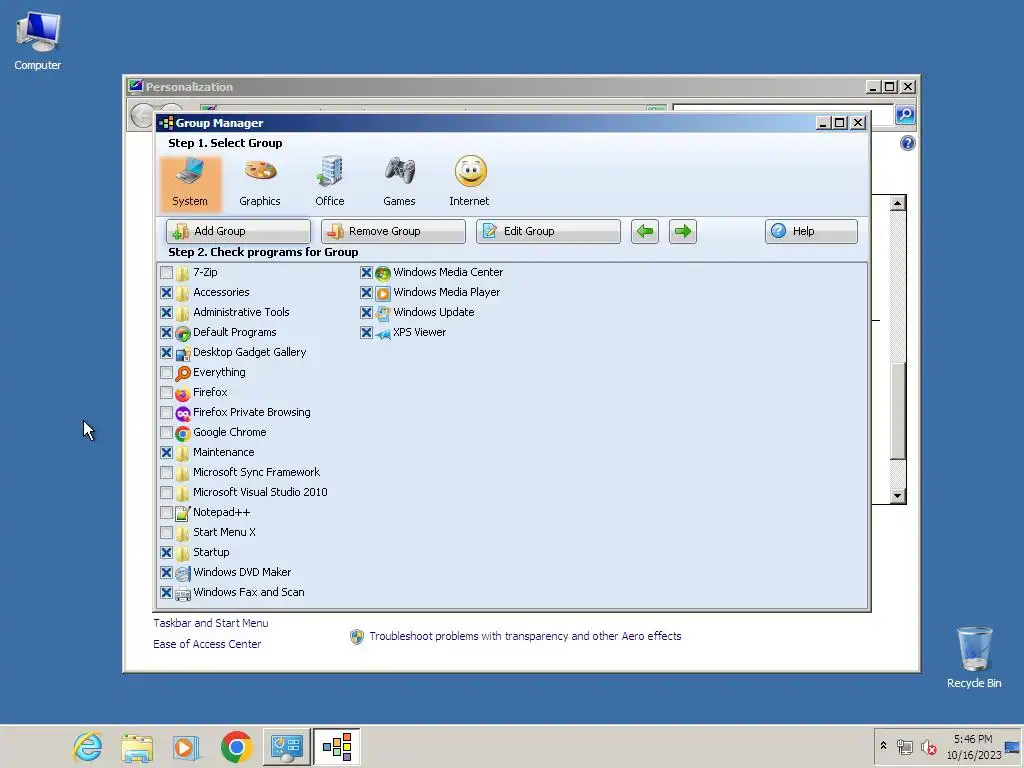1024x768 pixels.
Task: Check the 7-Zip checkbox
Action: (167, 272)
